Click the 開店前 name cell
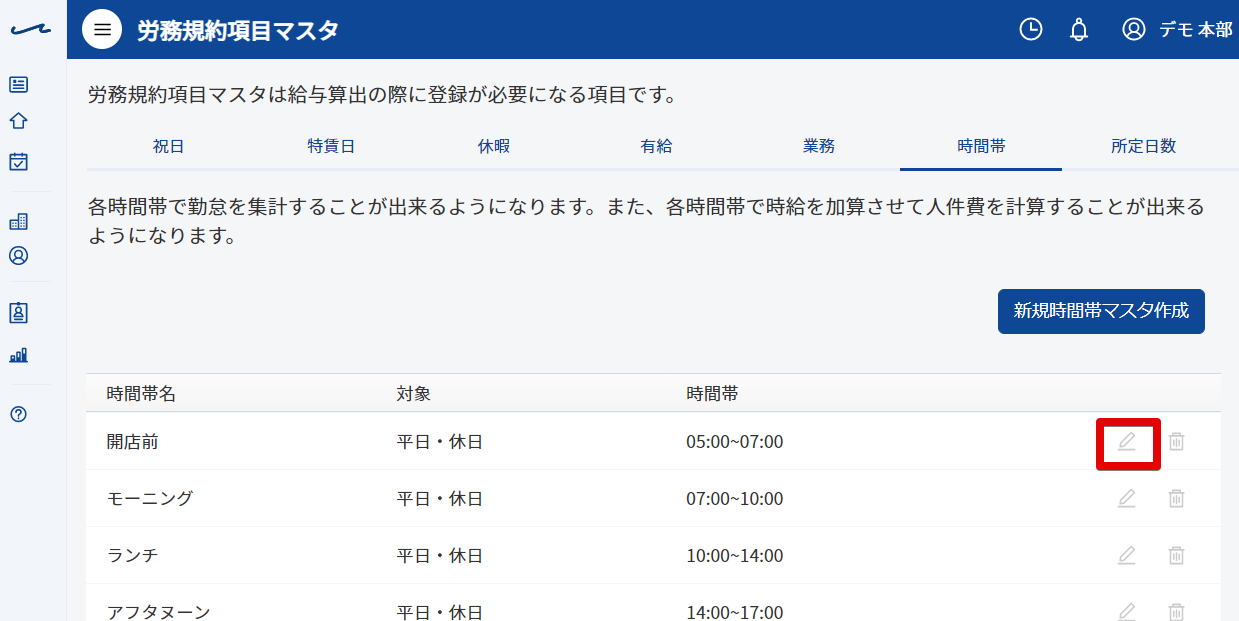Image resolution: width=1239 pixels, height=621 pixels. (133, 441)
